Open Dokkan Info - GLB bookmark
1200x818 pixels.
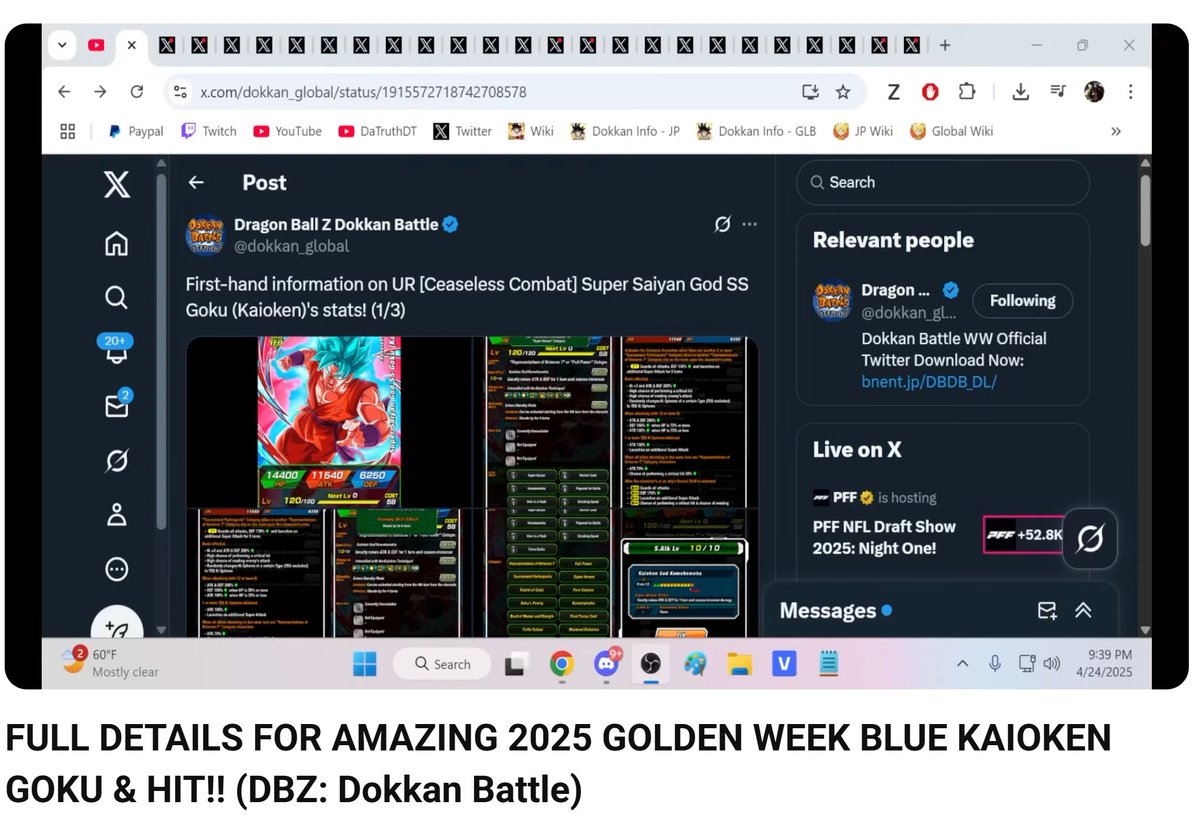coord(756,131)
